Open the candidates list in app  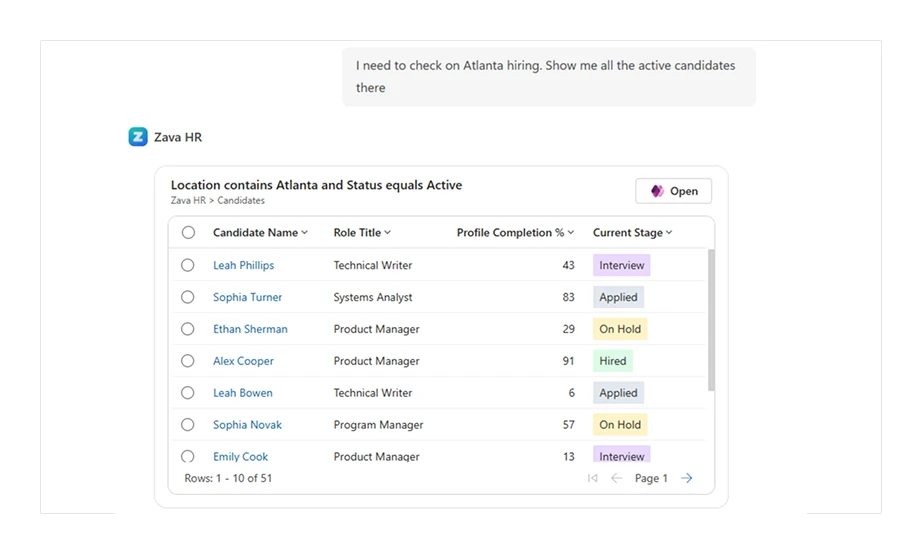673,191
